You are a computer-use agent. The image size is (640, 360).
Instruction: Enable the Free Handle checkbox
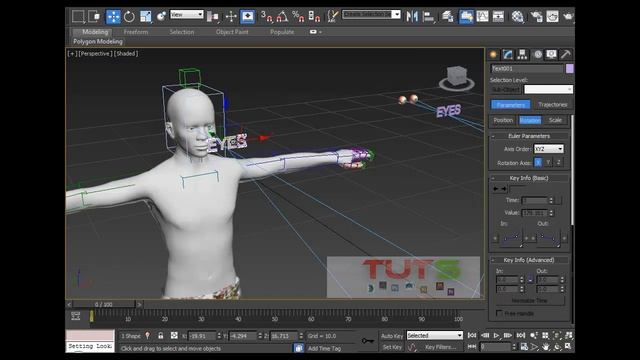[499, 313]
